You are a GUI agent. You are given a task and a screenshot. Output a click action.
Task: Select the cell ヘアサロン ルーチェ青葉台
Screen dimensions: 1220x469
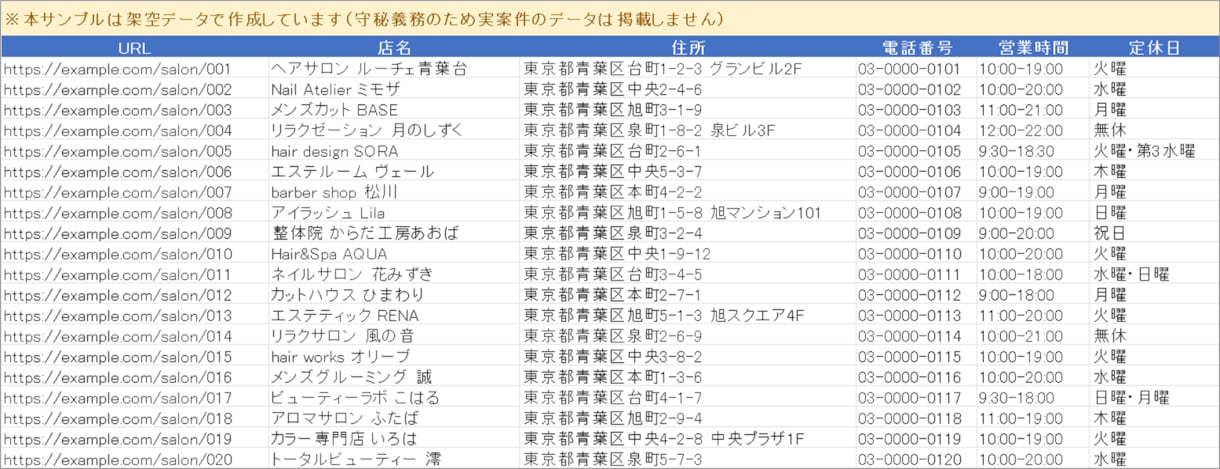tap(394, 69)
